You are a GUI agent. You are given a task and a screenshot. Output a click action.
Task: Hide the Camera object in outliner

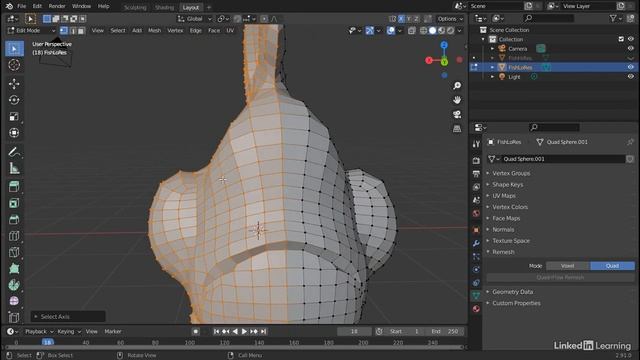pyautogui.click(x=631, y=49)
